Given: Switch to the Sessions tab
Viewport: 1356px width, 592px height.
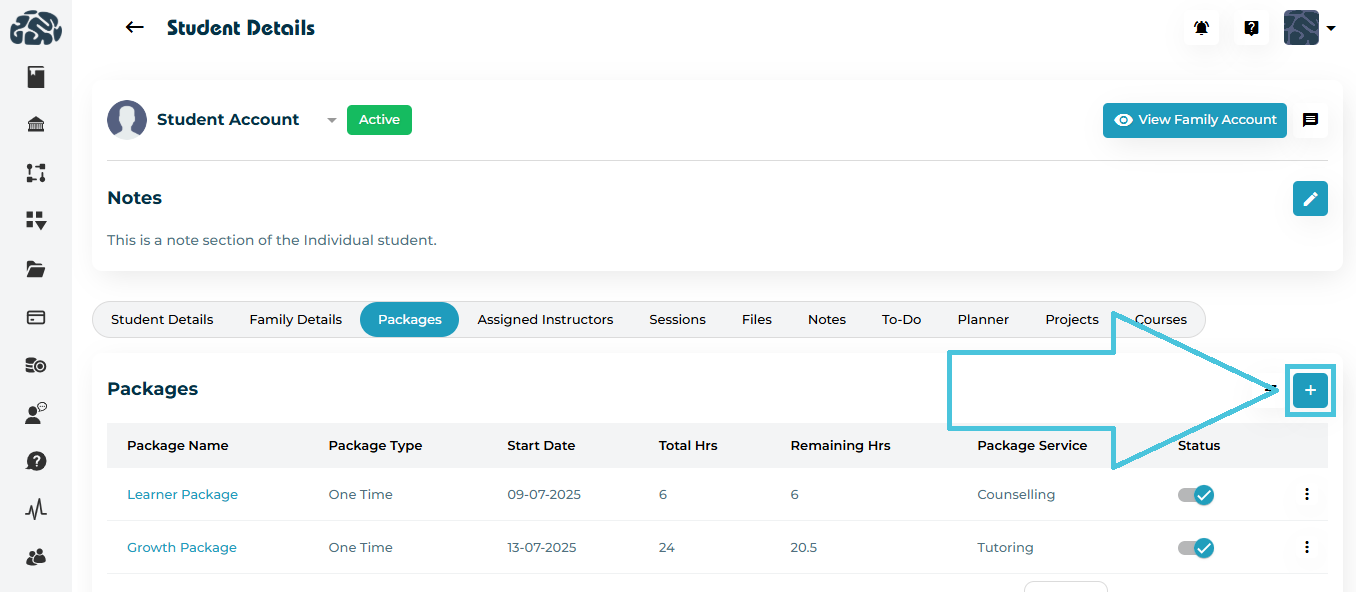Looking at the screenshot, I should pyautogui.click(x=677, y=320).
